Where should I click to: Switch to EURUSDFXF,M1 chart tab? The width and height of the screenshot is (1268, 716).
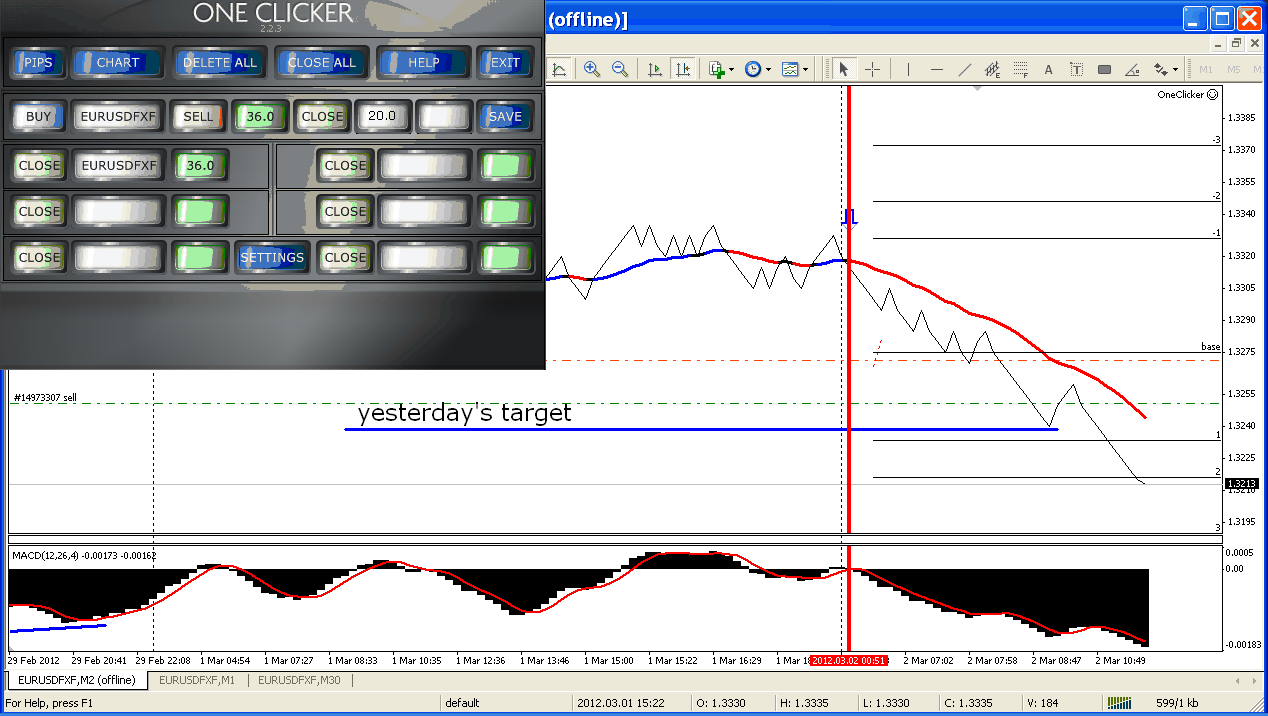196,680
